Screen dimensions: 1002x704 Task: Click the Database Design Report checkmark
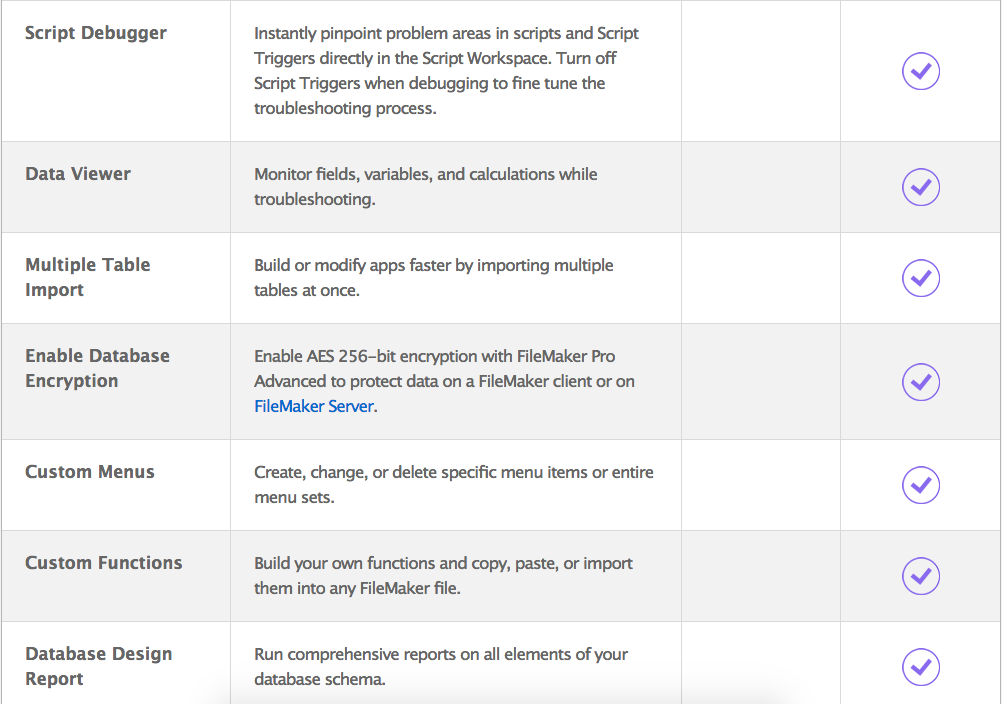click(x=921, y=667)
